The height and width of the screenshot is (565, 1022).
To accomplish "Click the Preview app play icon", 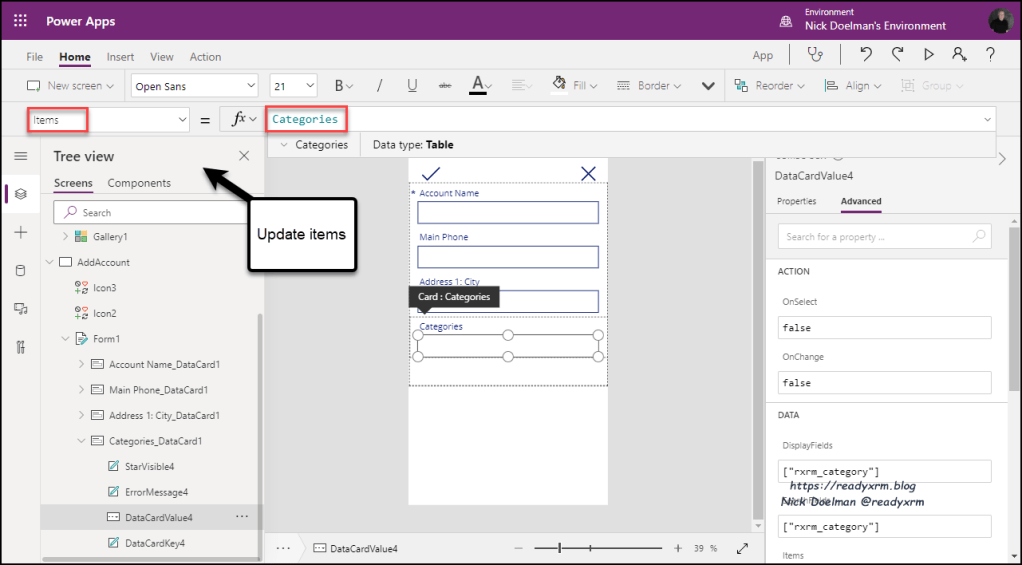I will (928, 55).
